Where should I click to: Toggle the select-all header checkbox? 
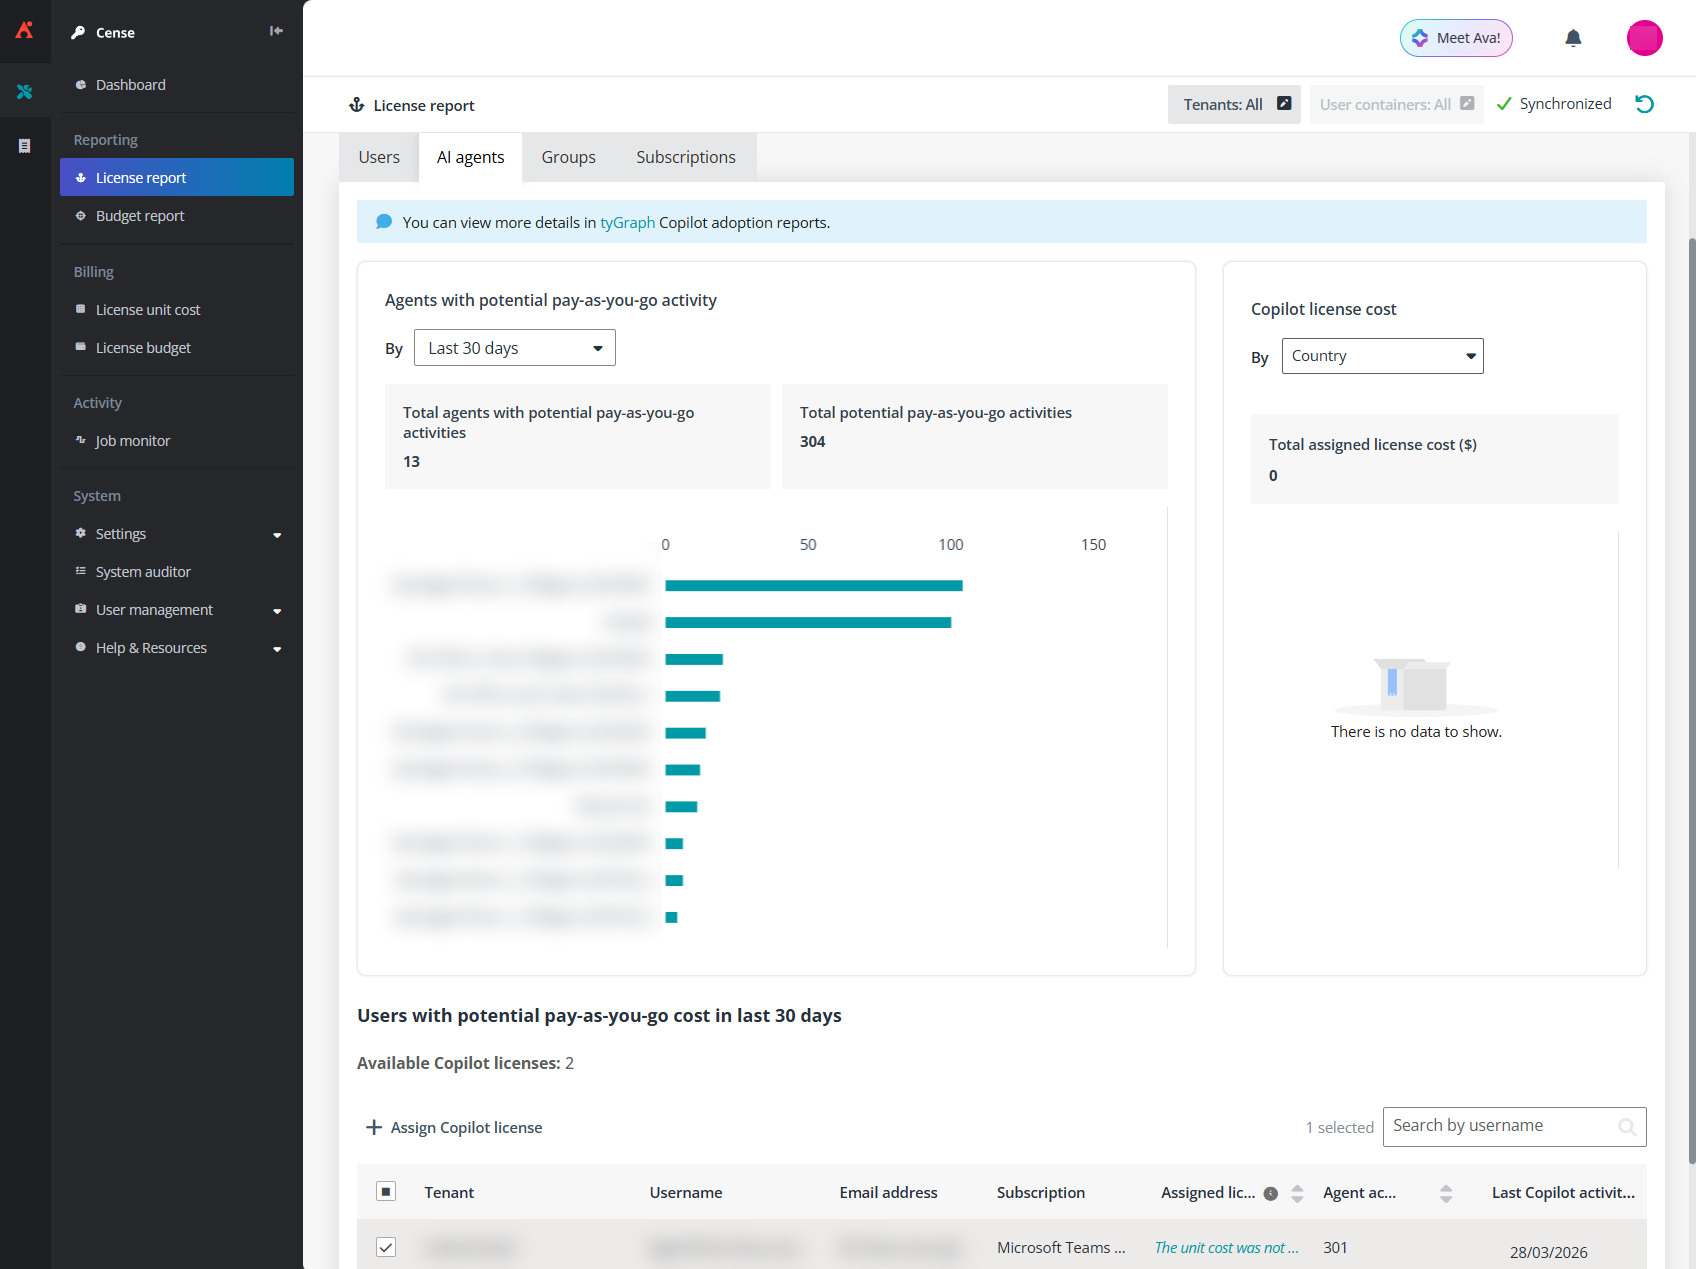386,1191
